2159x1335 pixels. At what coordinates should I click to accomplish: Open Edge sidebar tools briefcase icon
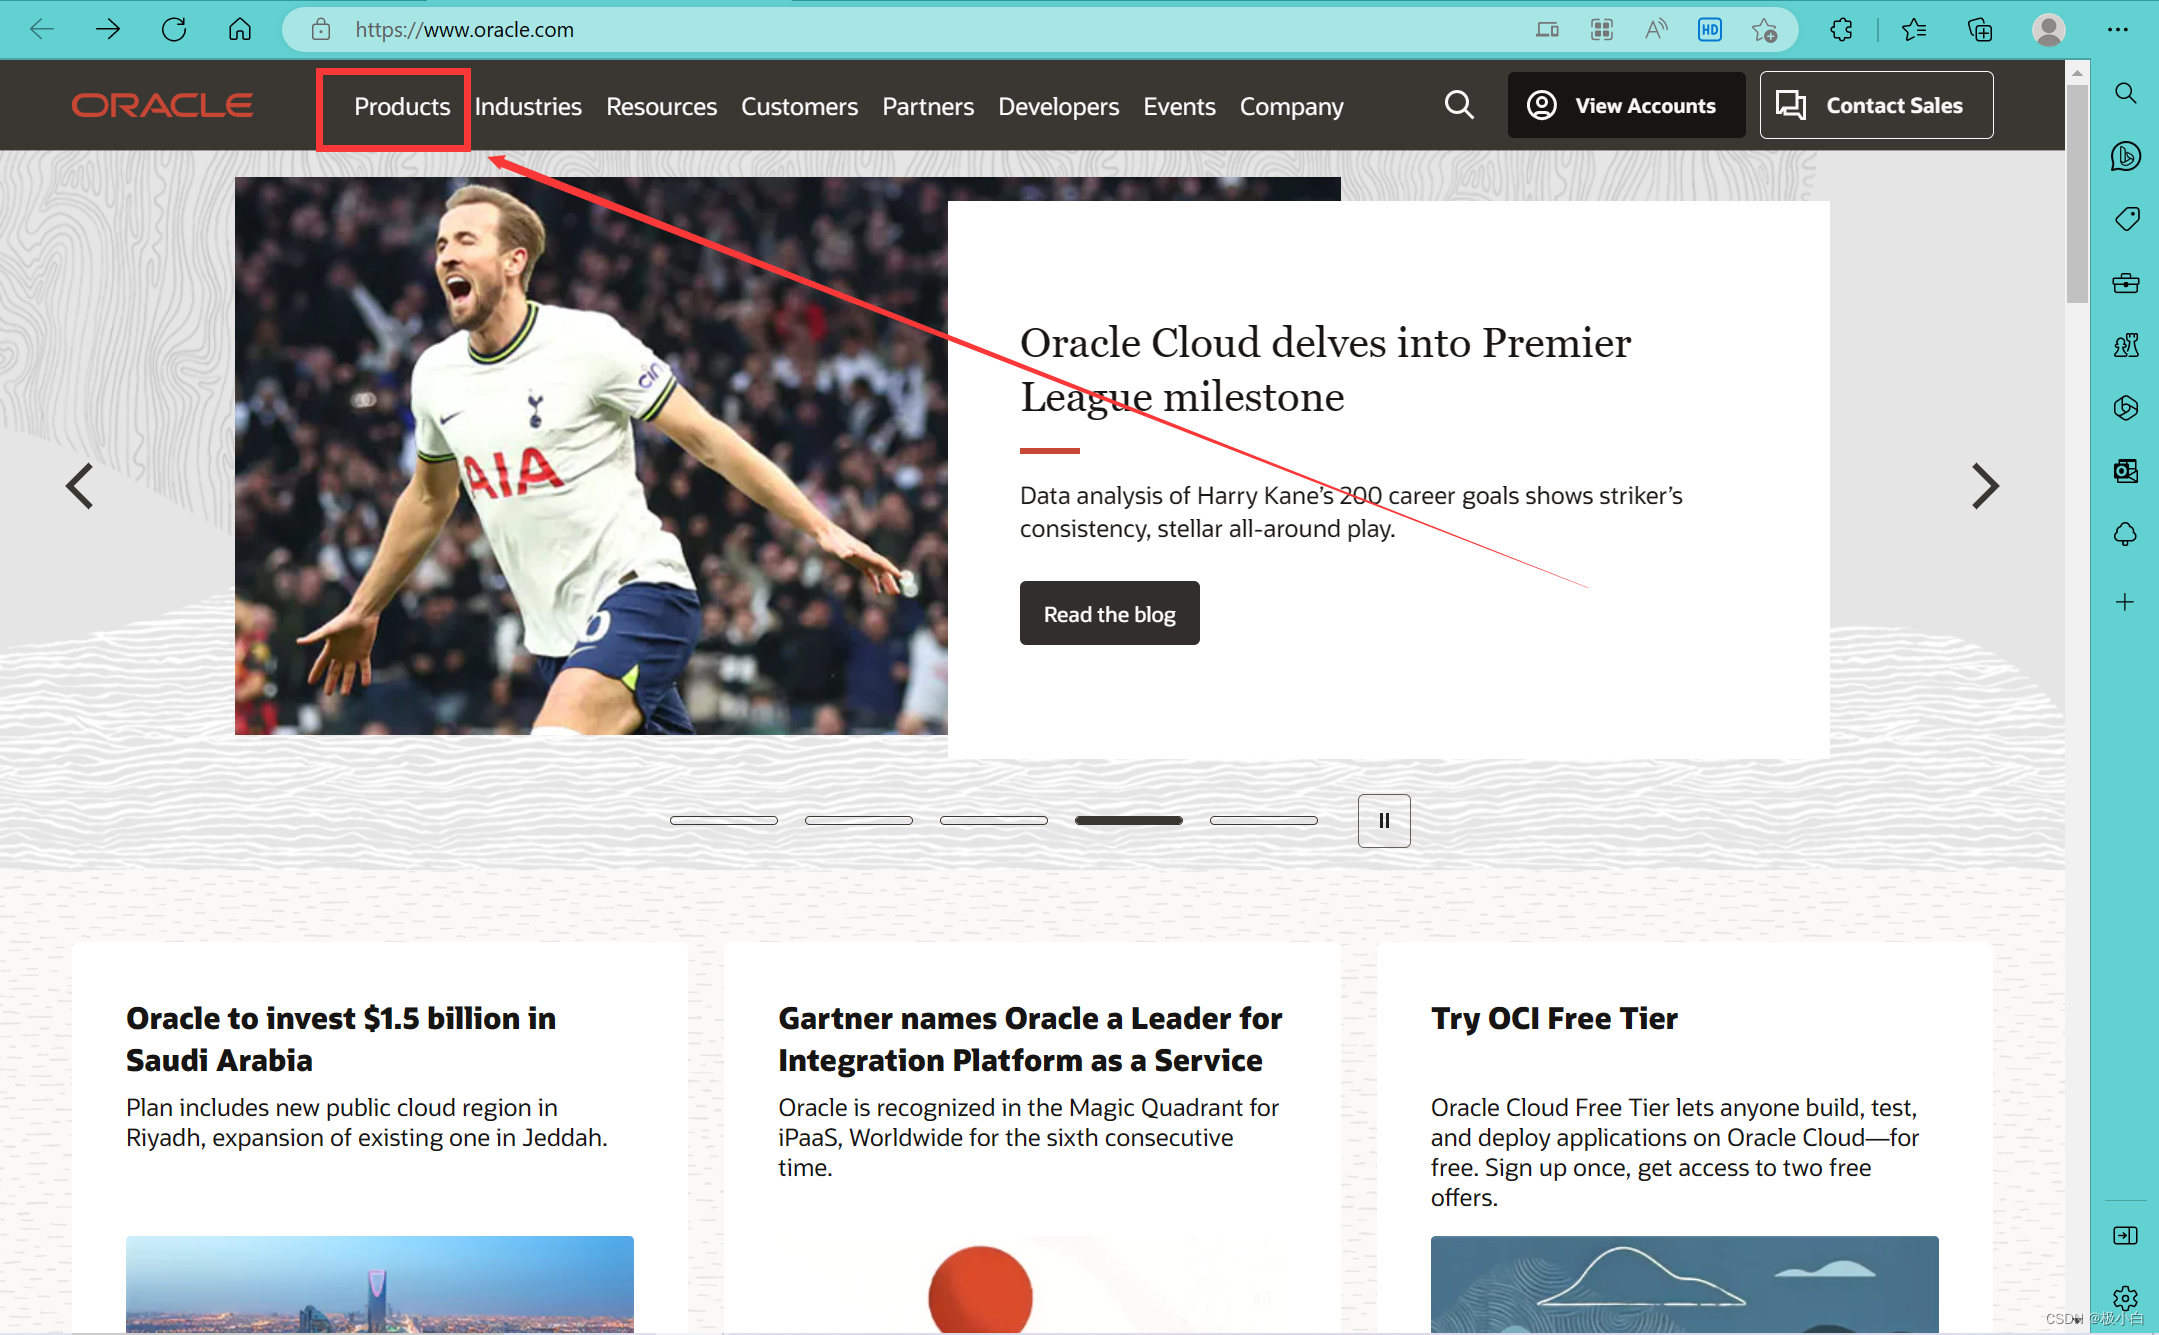pyautogui.click(x=2125, y=283)
